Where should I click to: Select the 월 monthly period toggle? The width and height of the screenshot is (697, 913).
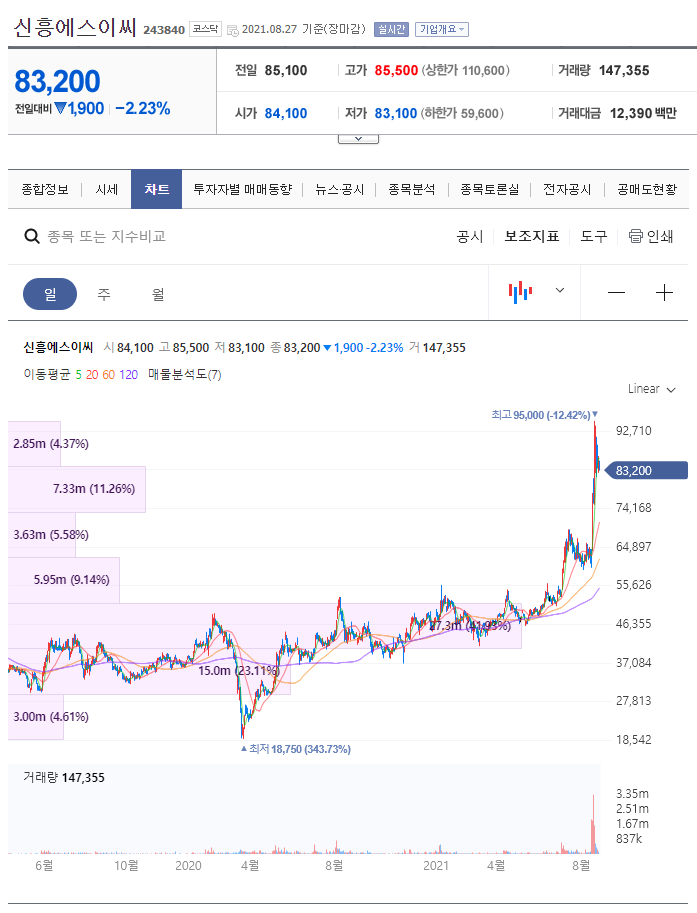[158, 294]
